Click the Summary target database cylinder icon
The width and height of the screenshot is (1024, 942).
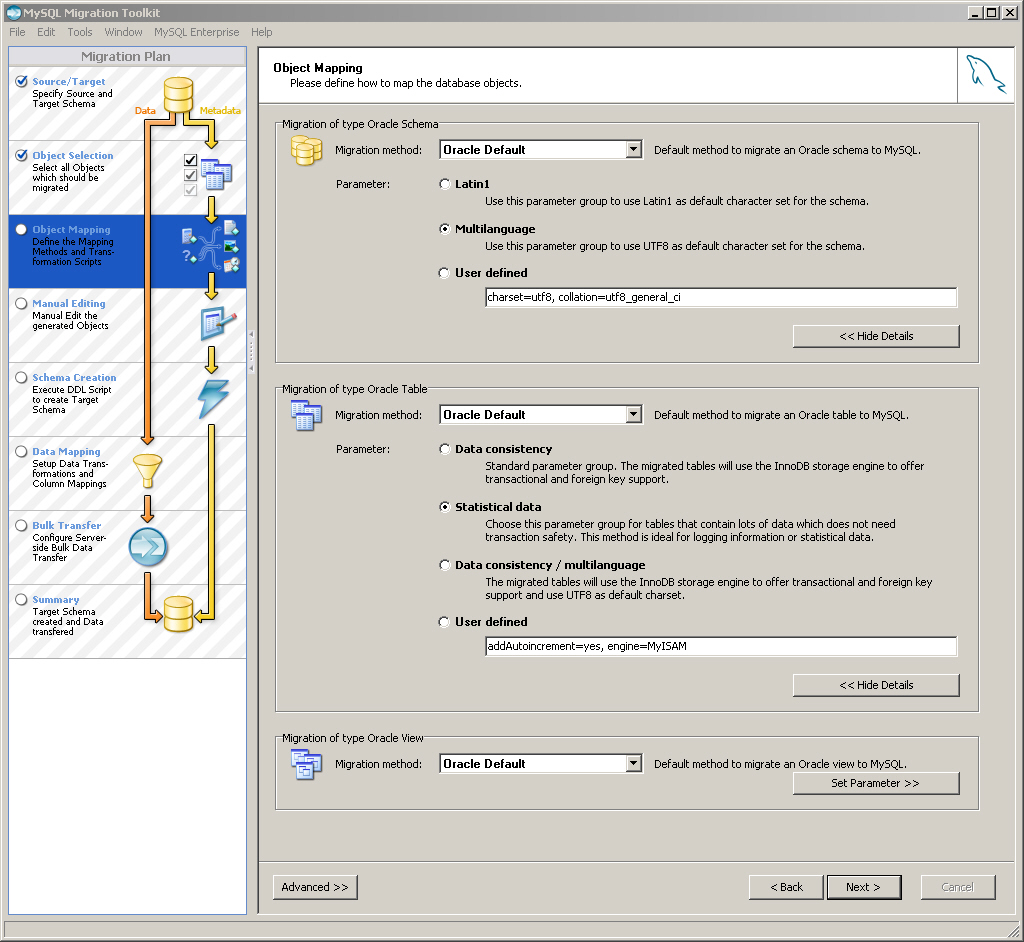point(178,614)
